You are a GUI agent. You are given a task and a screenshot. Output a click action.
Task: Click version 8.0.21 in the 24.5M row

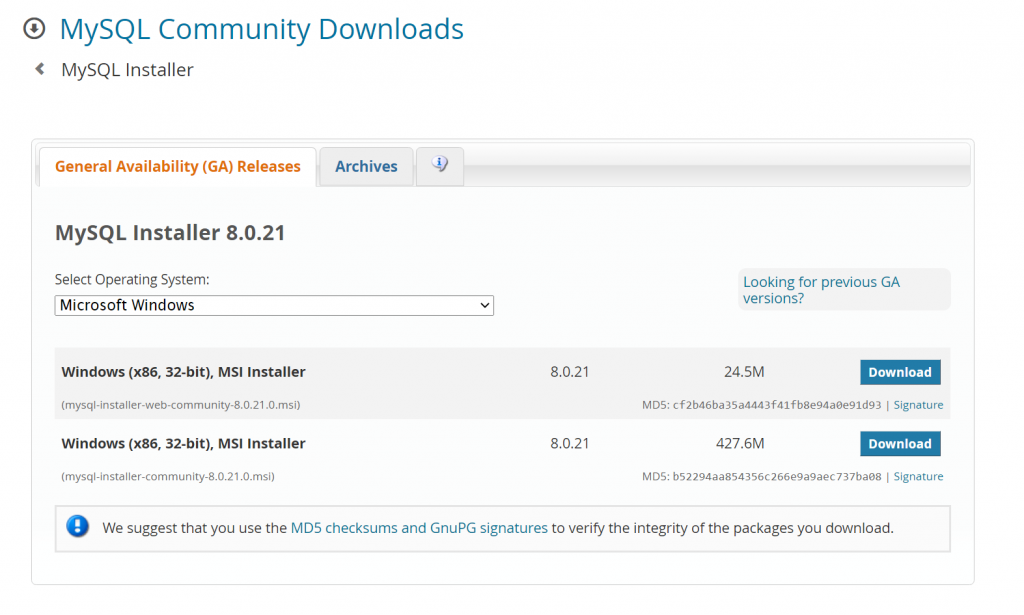click(x=569, y=372)
